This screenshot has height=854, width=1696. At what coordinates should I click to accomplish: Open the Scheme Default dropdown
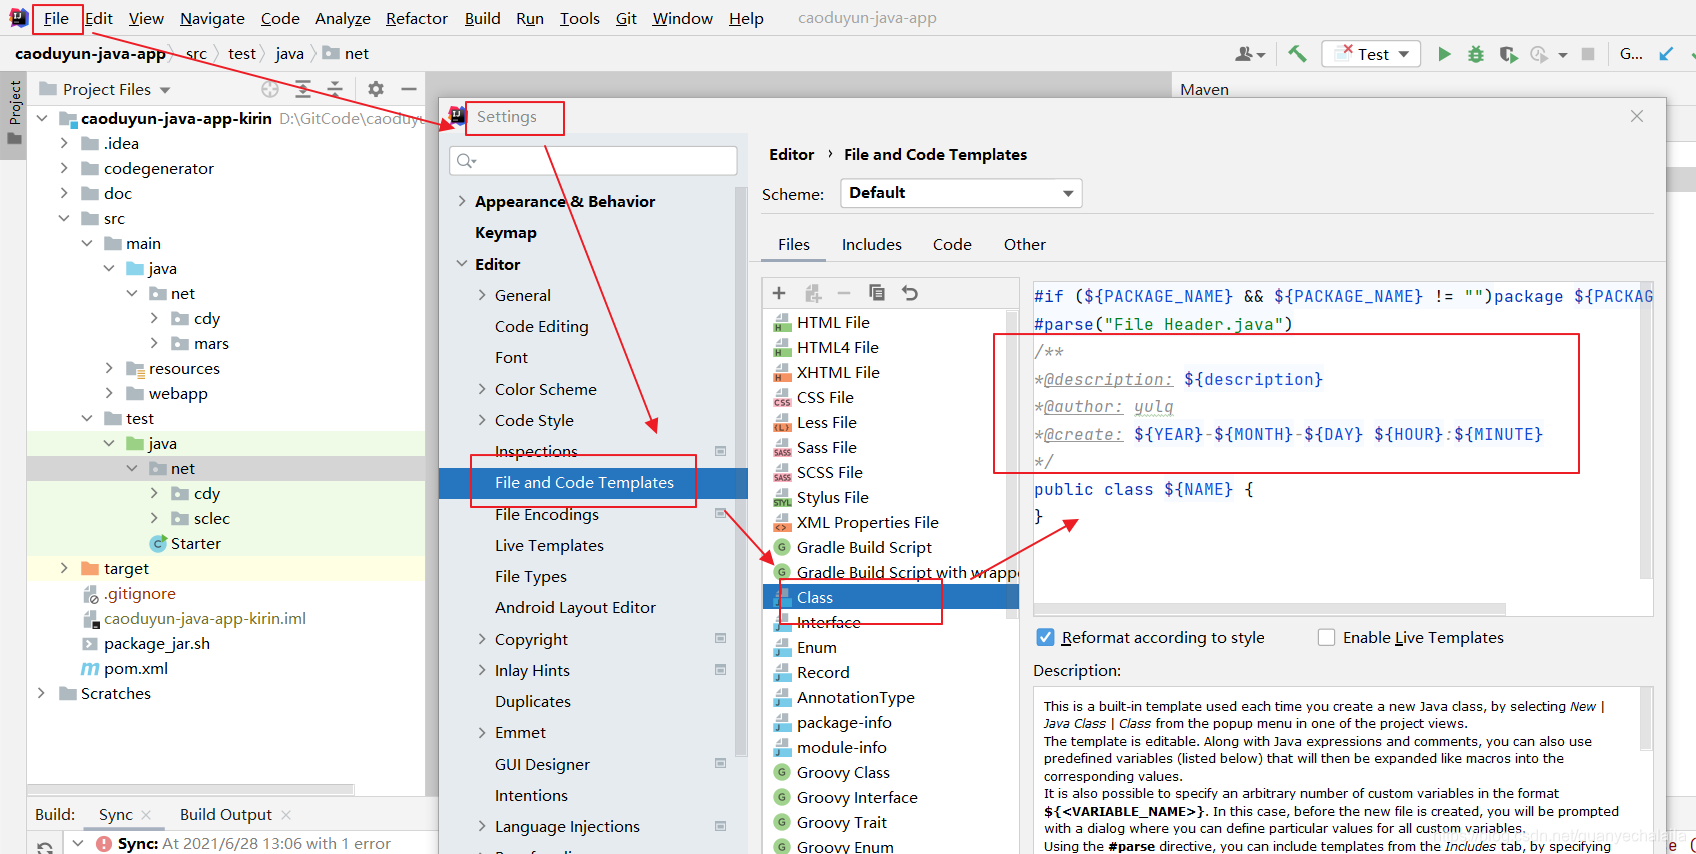(961, 193)
